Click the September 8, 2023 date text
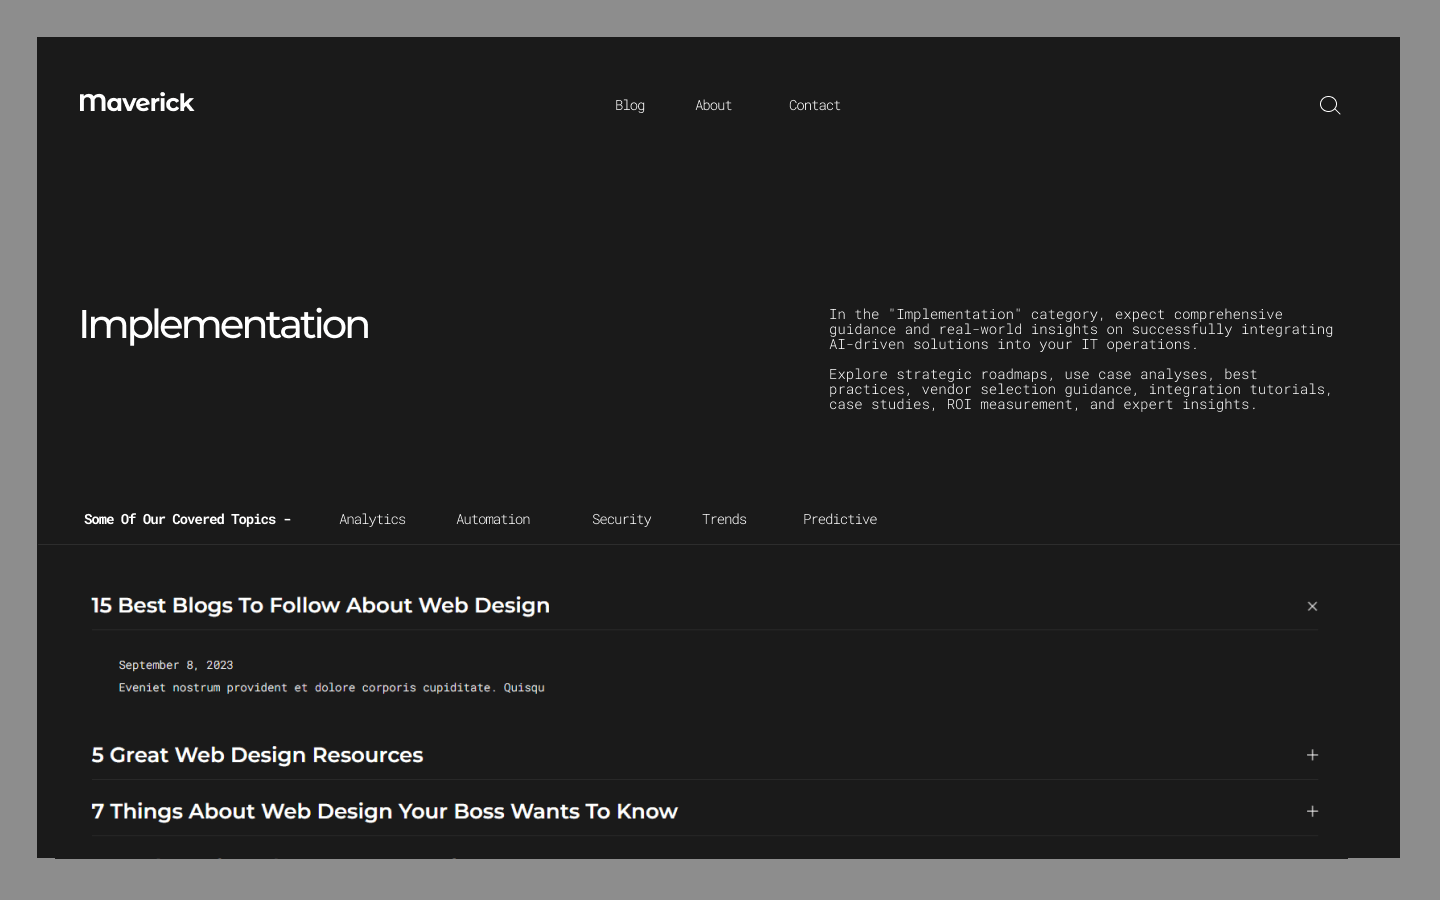 pos(176,665)
